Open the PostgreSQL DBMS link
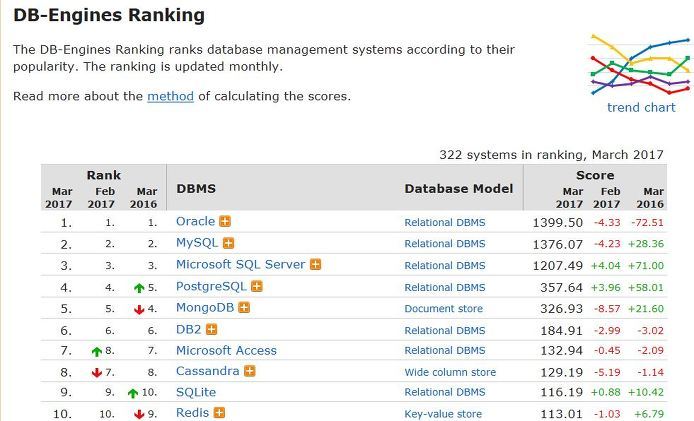The image size is (694, 421). (211, 286)
